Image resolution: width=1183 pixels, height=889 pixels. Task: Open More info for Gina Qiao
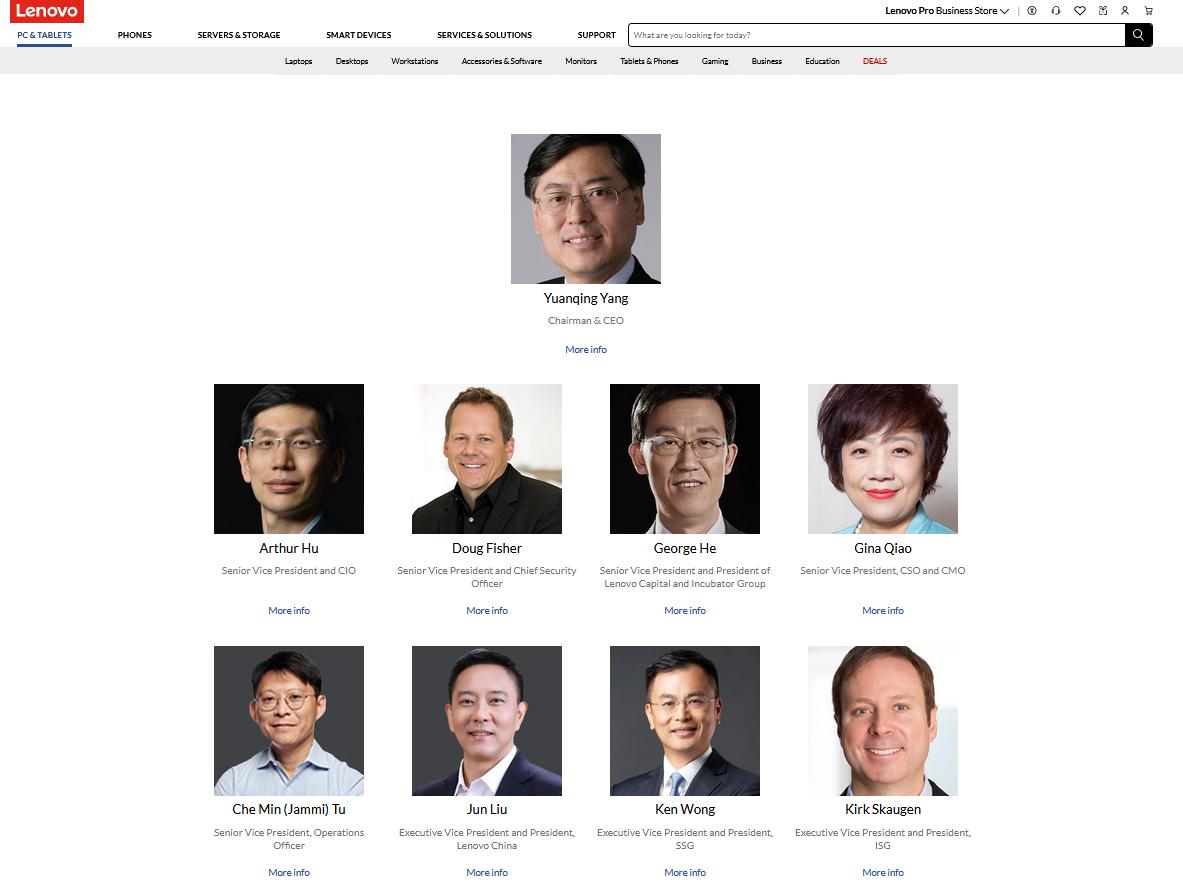tap(883, 611)
